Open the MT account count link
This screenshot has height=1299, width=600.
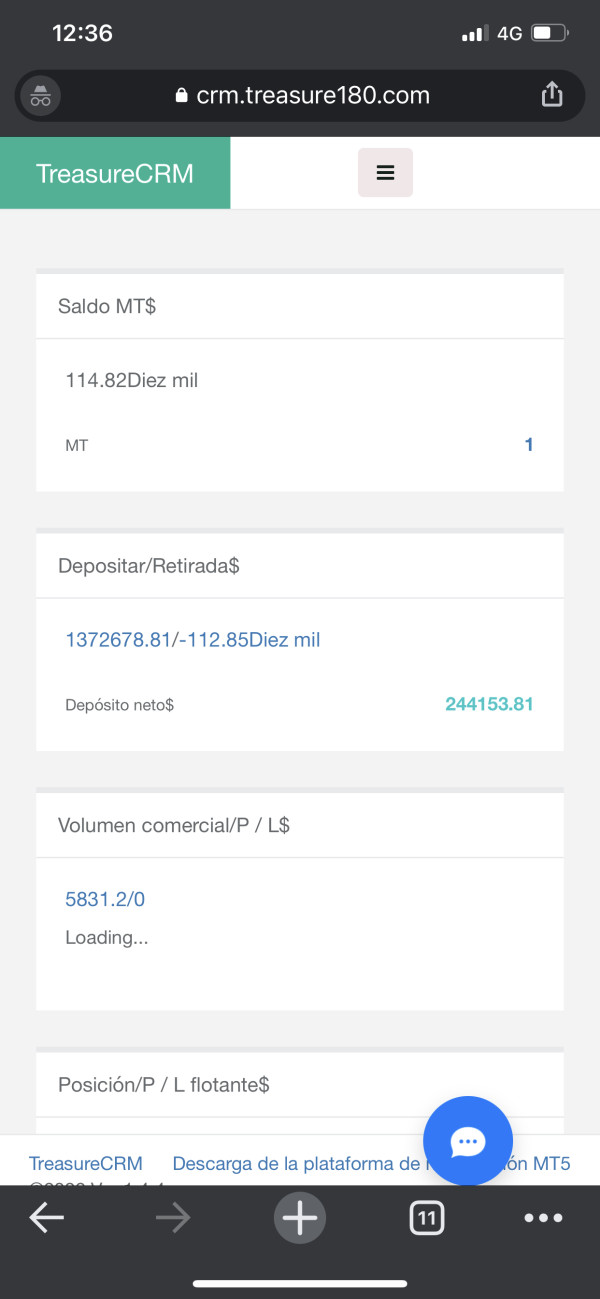pos(529,445)
